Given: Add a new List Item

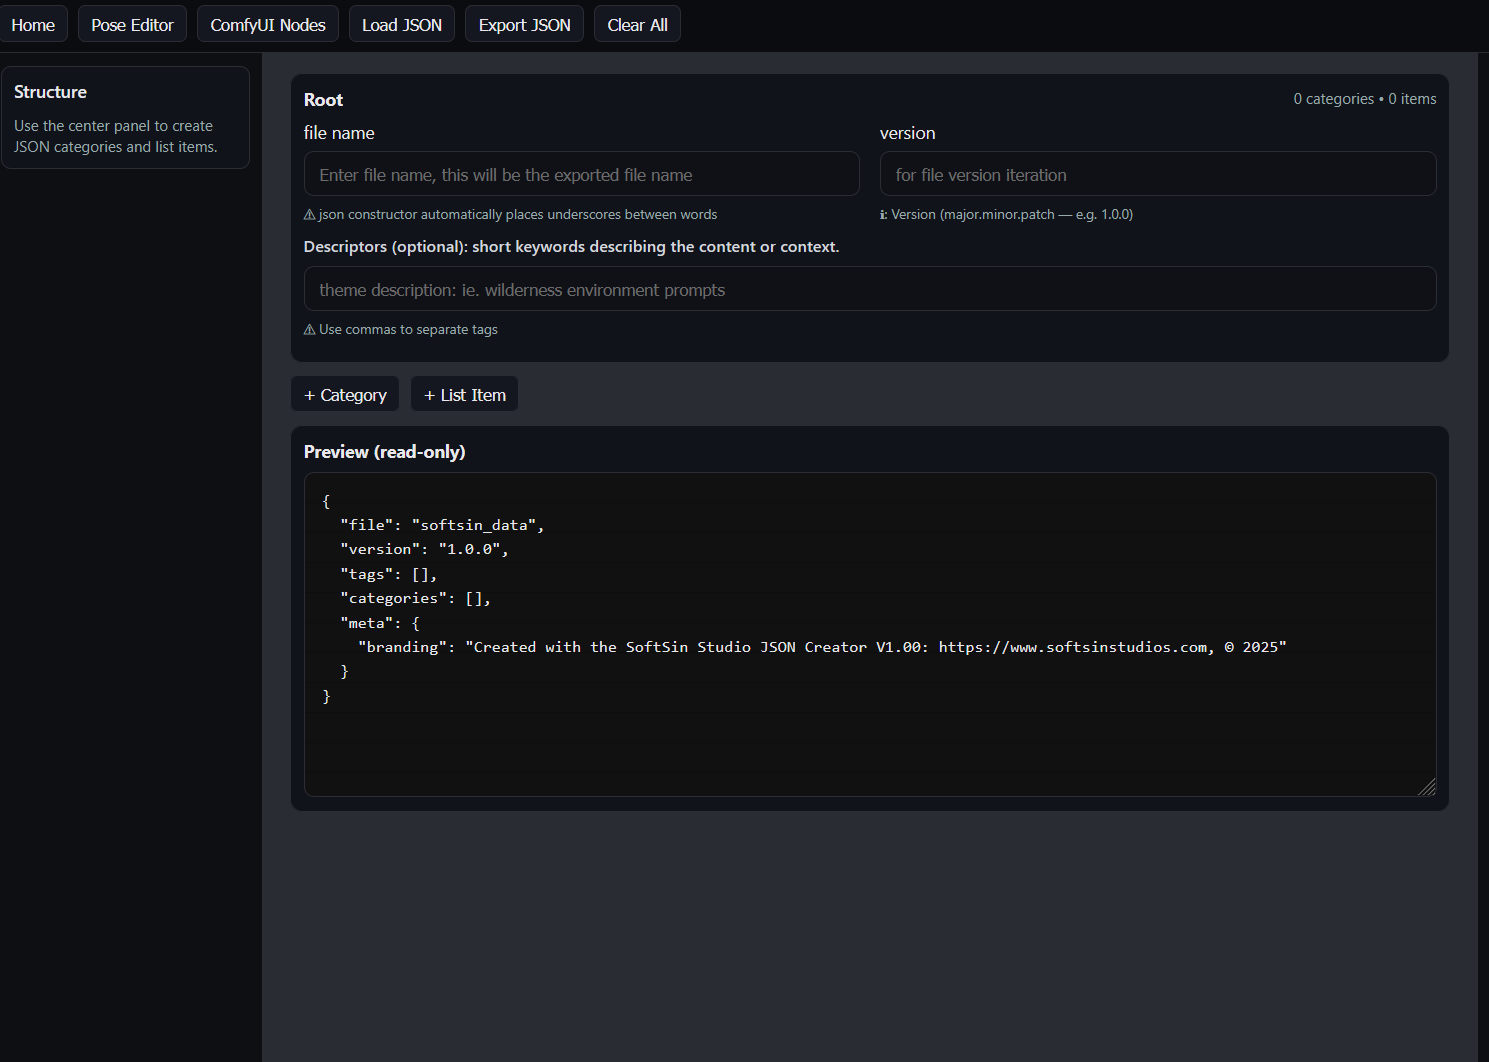Looking at the screenshot, I should coord(464,393).
